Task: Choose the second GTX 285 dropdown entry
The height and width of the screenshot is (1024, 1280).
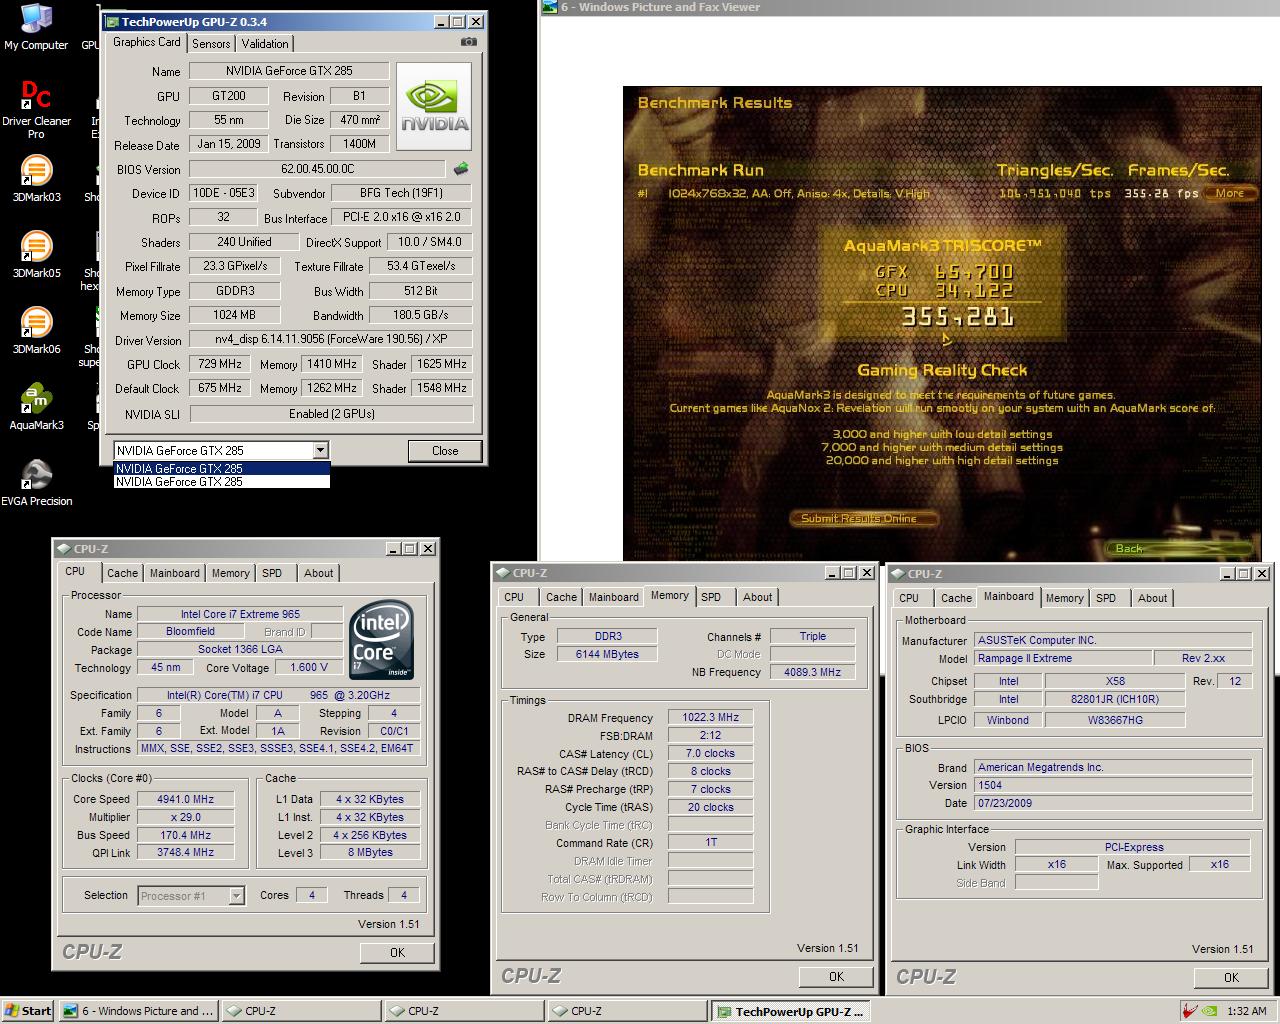Action: pyautogui.click(x=222, y=482)
